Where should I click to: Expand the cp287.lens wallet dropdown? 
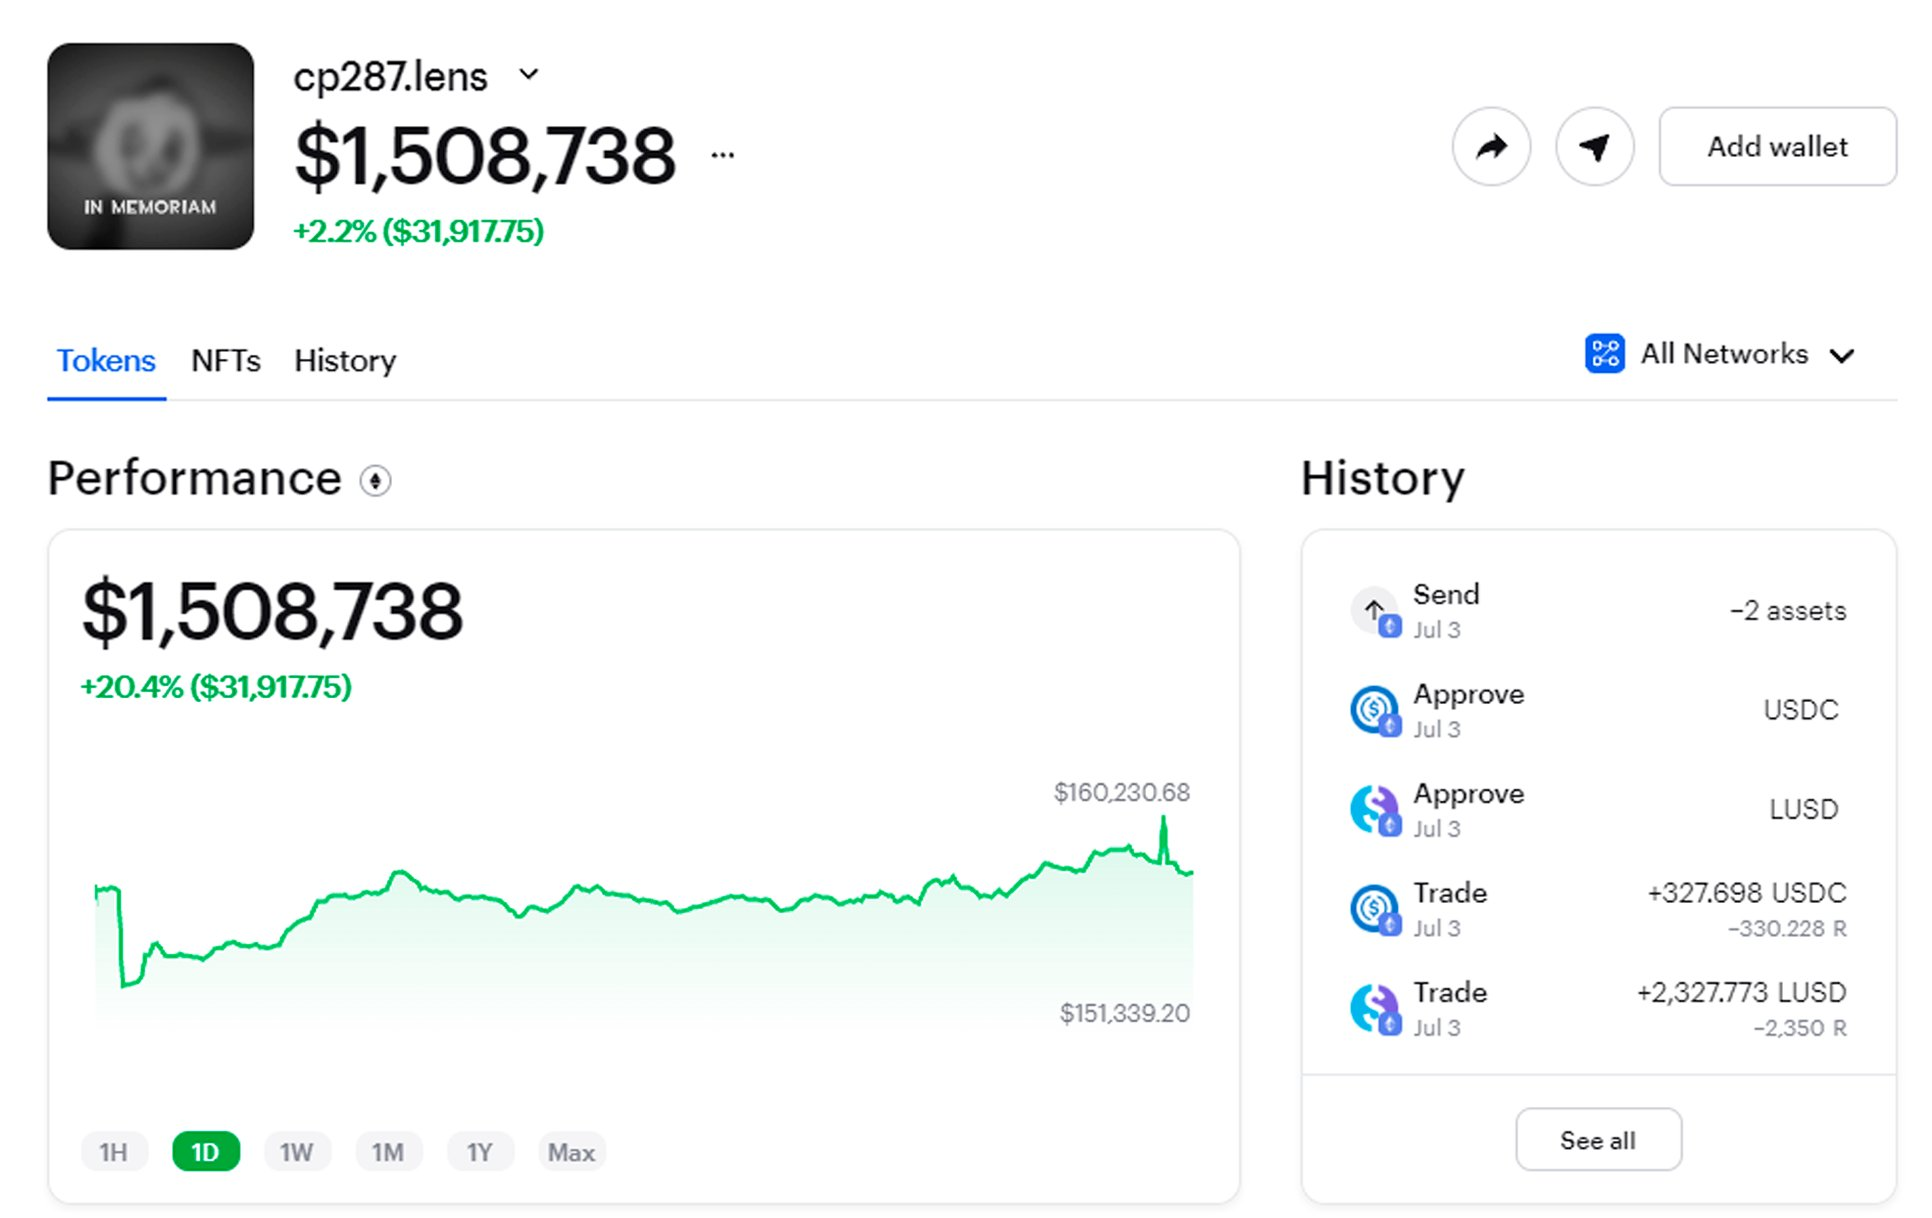529,75
